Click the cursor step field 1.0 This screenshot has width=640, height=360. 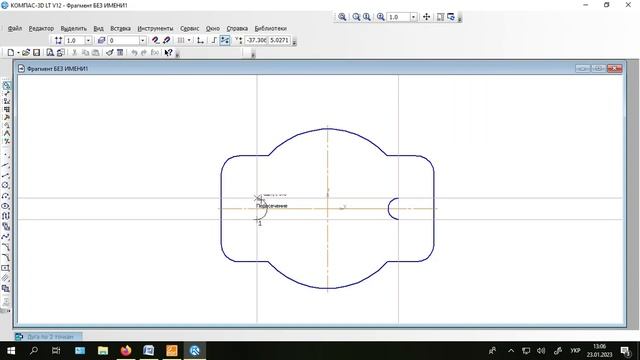coord(75,40)
